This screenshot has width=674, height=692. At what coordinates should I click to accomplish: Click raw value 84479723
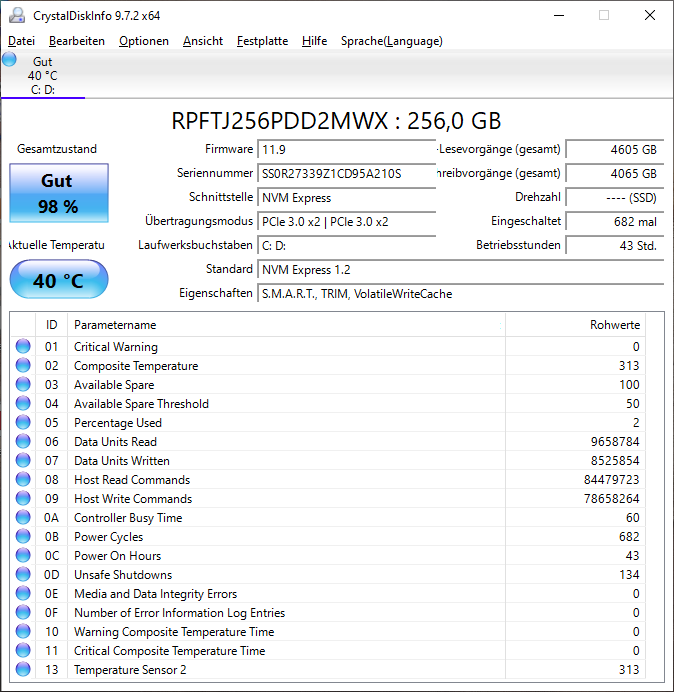611,480
